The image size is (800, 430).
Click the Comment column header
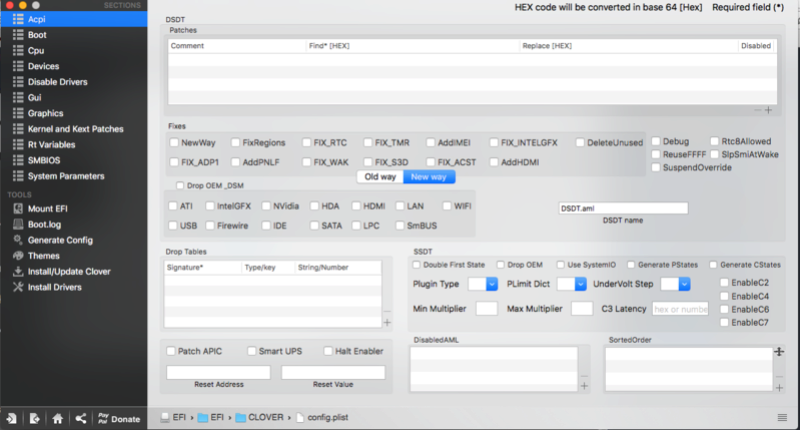[x=237, y=46]
